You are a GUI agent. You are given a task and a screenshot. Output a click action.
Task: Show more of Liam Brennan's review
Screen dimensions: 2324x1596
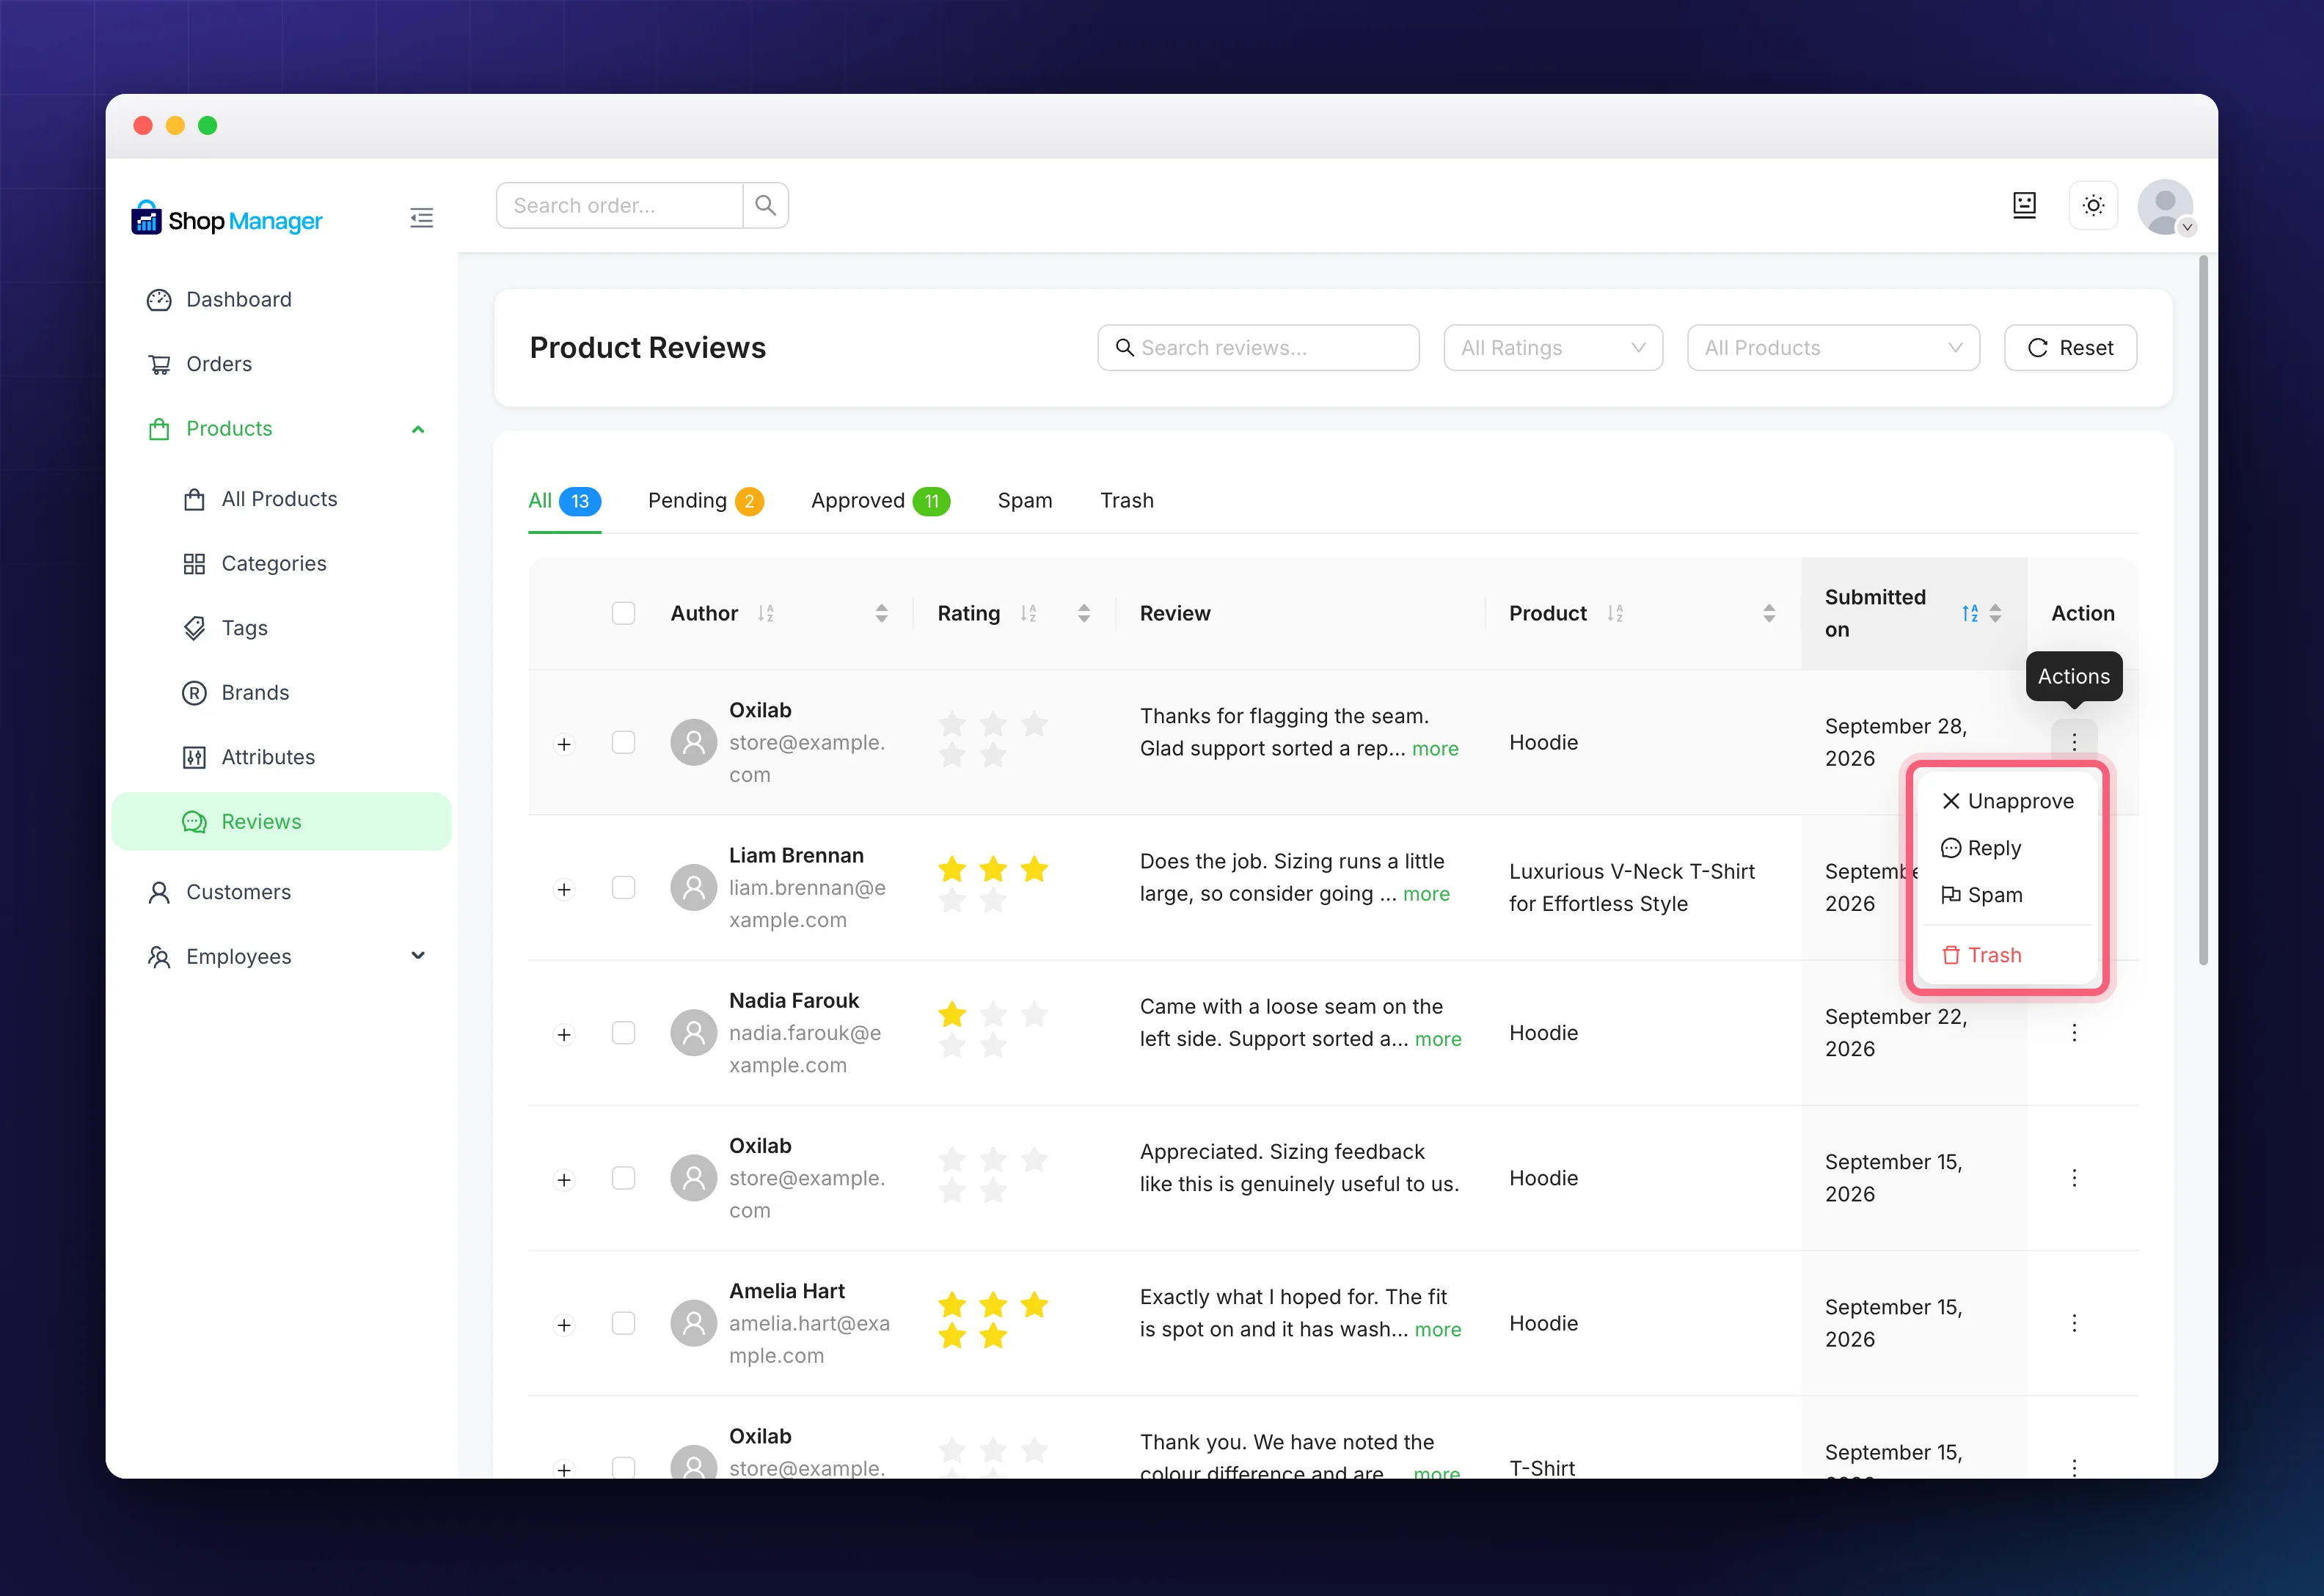[x=1426, y=894]
